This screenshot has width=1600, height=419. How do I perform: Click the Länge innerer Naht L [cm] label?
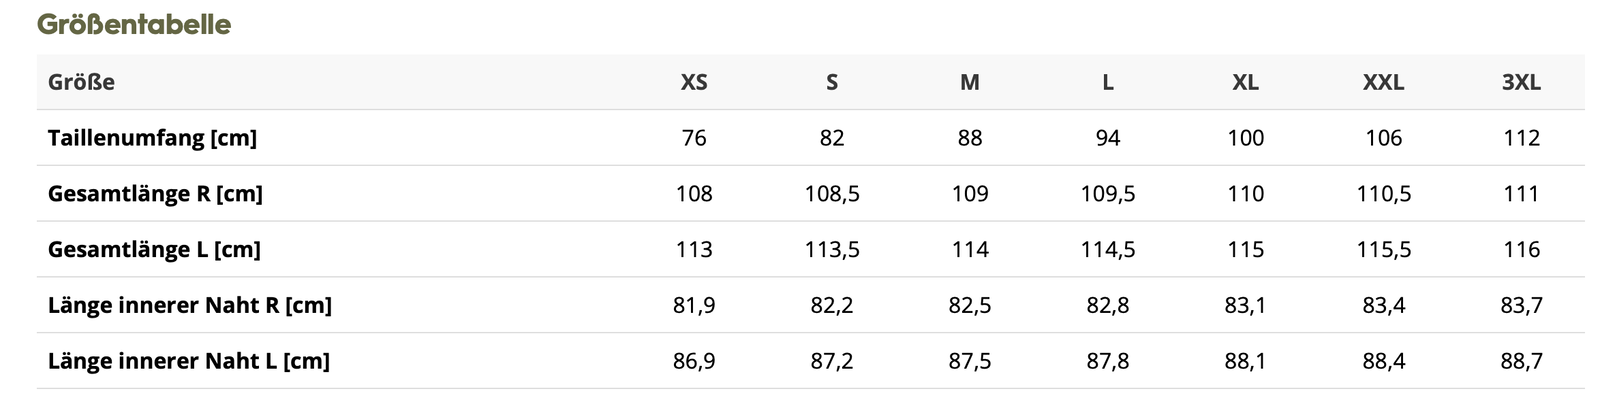(x=189, y=361)
